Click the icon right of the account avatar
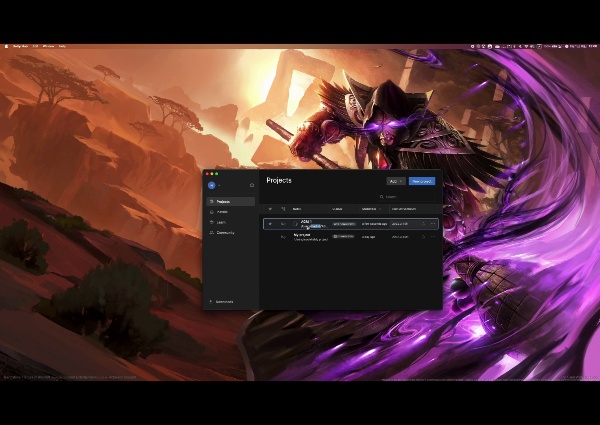The width and height of the screenshot is (600, 425). 251,185
